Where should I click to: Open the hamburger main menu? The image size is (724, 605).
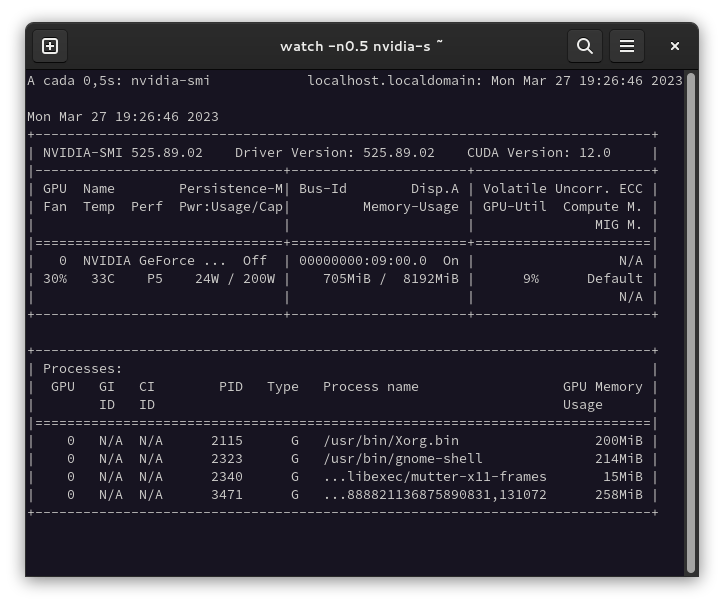(x=627, y=46)
